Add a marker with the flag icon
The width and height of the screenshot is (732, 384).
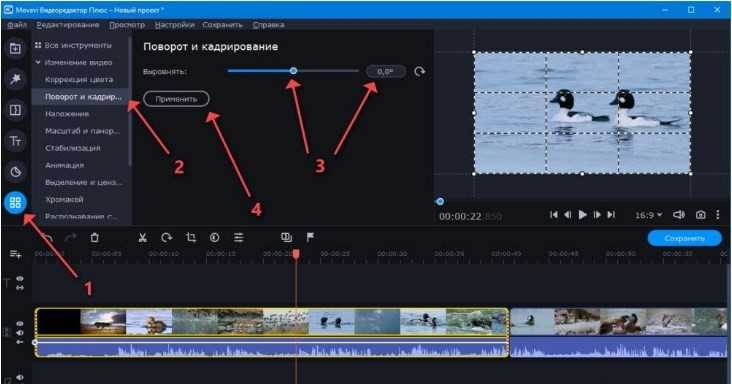pos(310,237)
